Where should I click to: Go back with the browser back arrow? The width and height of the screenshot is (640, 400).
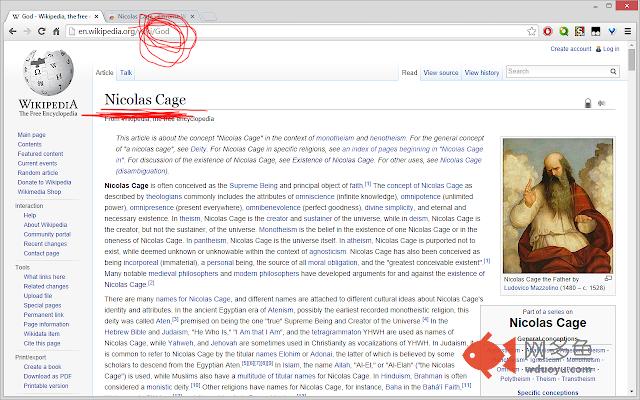[12, 31]
